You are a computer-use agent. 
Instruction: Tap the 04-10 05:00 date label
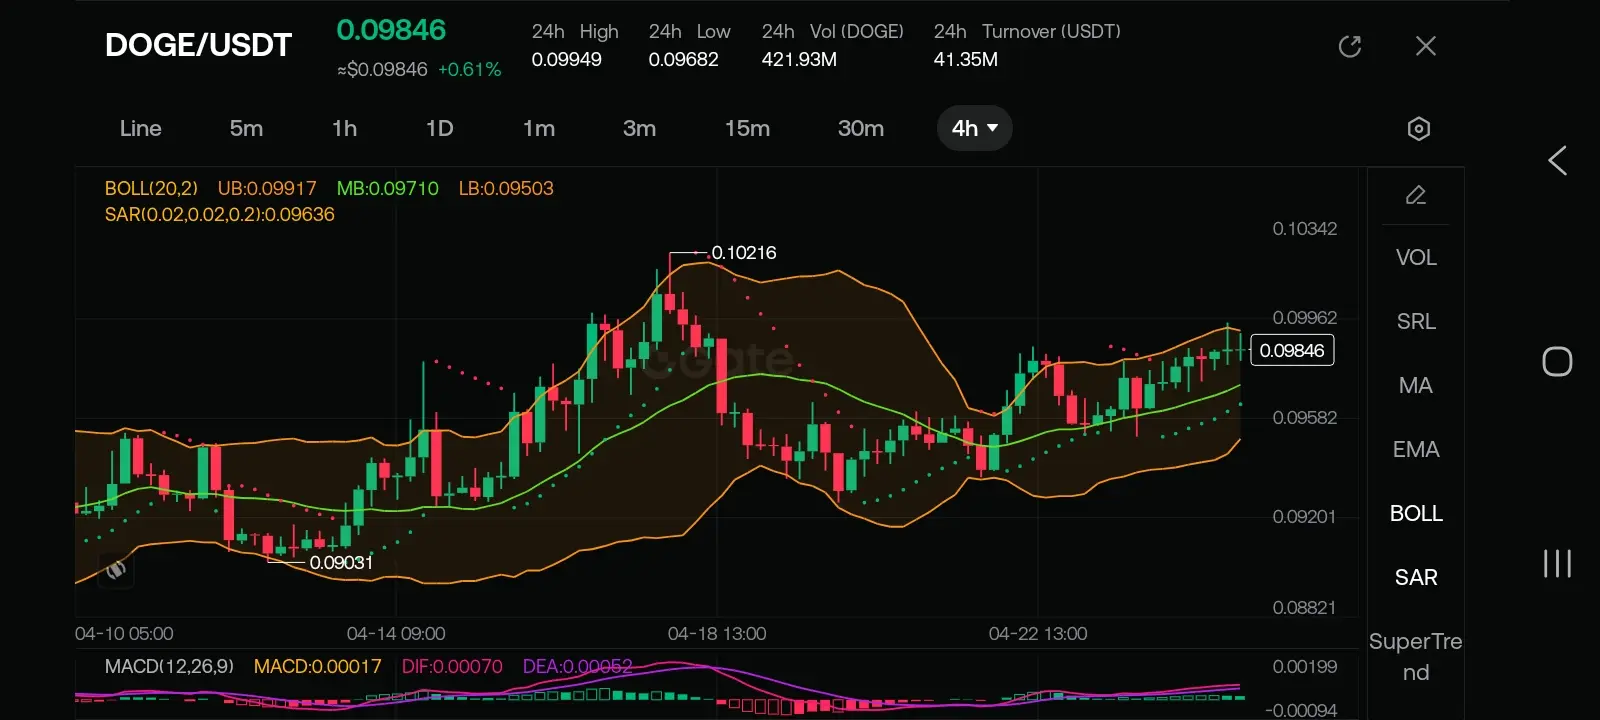(124, 634)
